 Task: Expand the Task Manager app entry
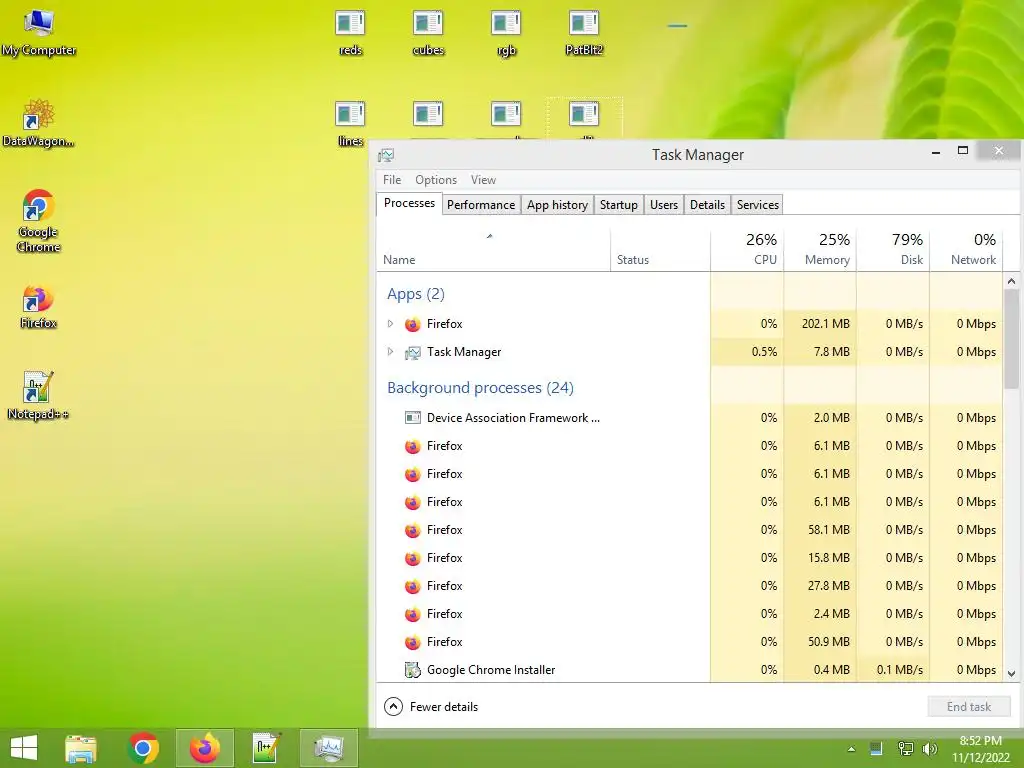391,352
